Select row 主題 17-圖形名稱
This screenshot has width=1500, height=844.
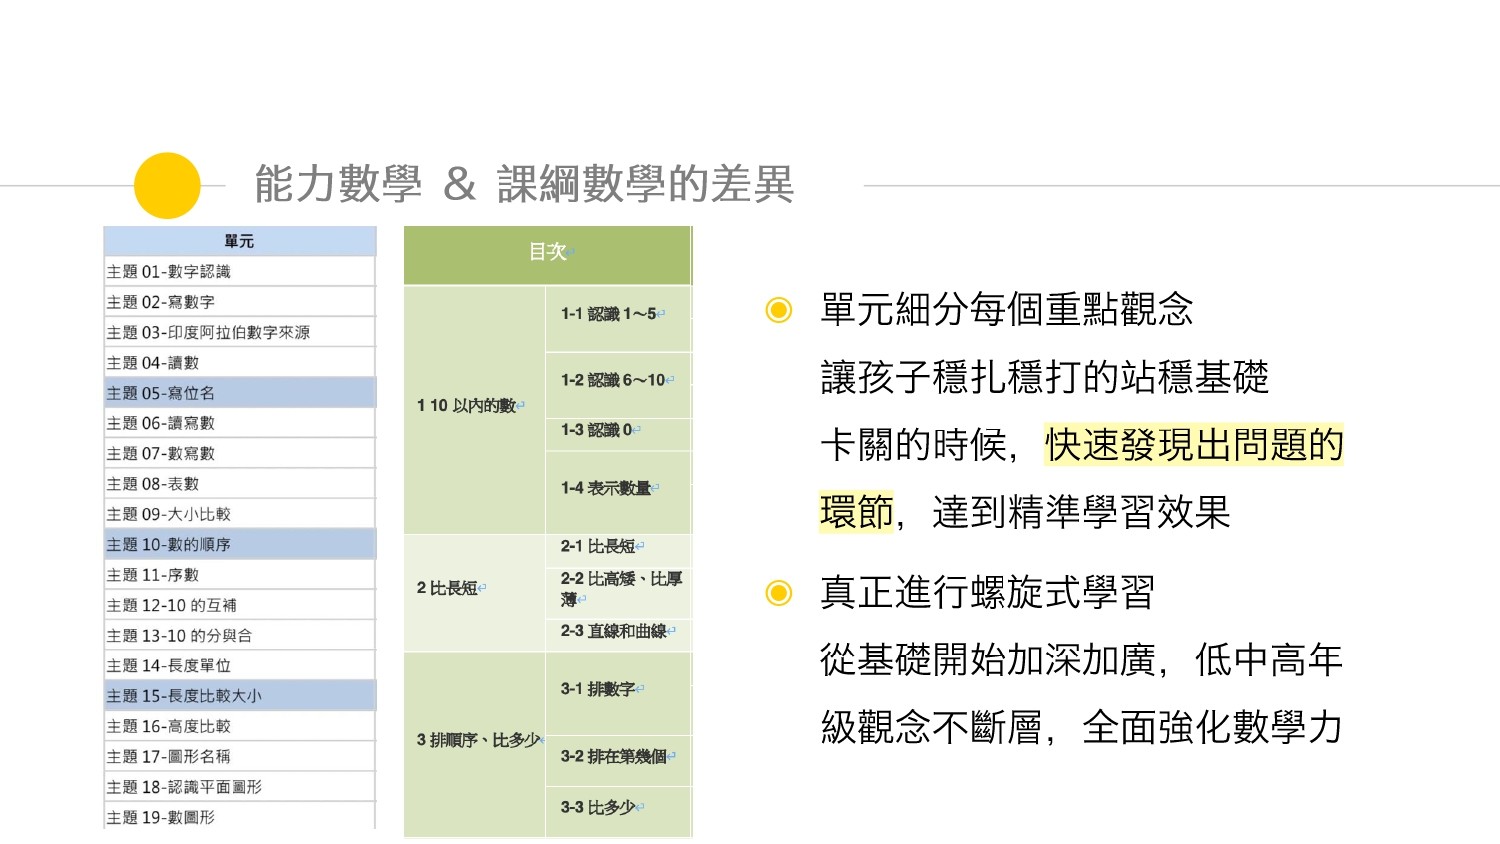point(240,756)
